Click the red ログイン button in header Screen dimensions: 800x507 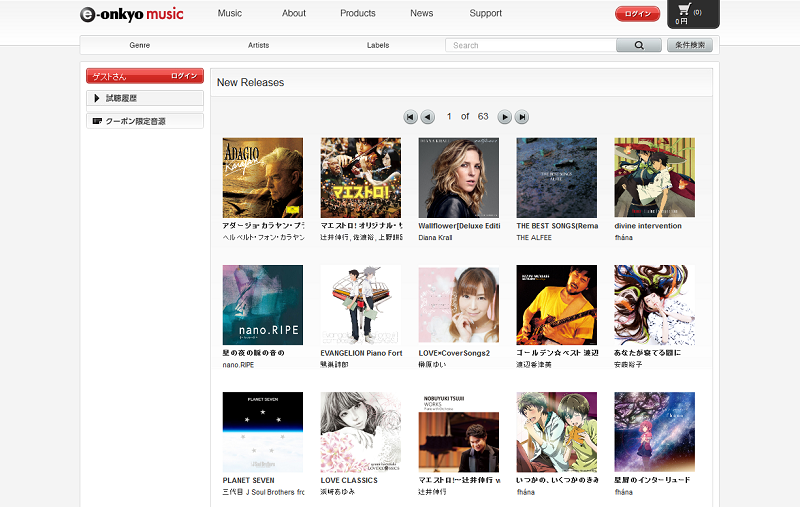[x=637, y=14]
